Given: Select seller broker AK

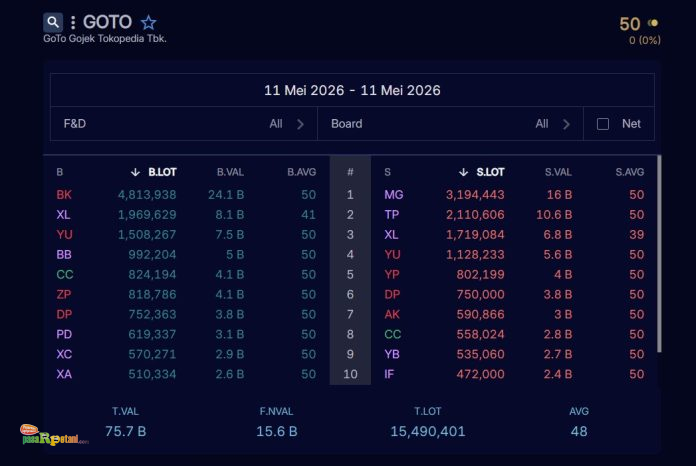Looking at the screenshot, I should click(392, 315).
